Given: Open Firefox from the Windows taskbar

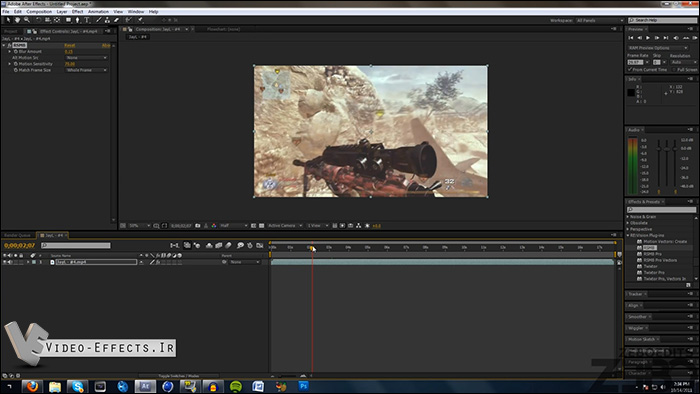Looking at the screenshot, I should coord(32,386).
